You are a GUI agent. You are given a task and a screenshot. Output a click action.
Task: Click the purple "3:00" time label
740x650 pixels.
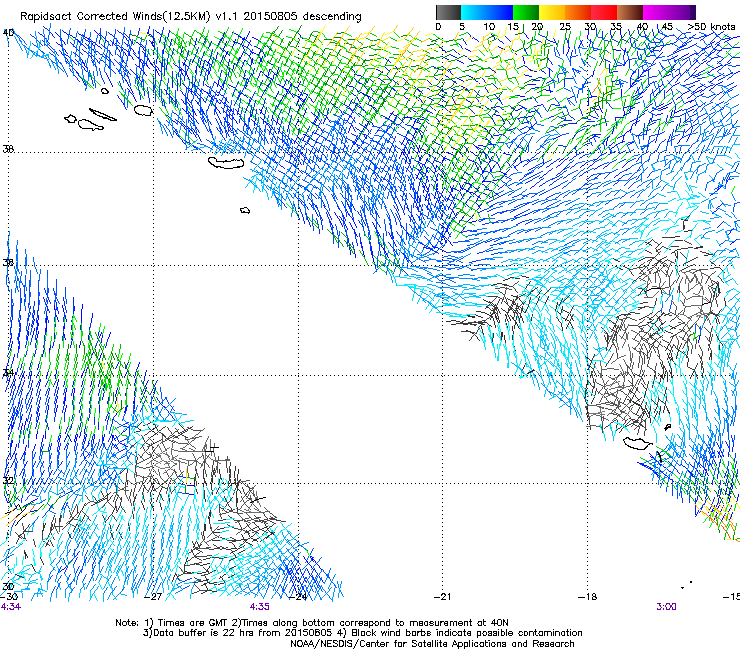click(x=666, y=607)
